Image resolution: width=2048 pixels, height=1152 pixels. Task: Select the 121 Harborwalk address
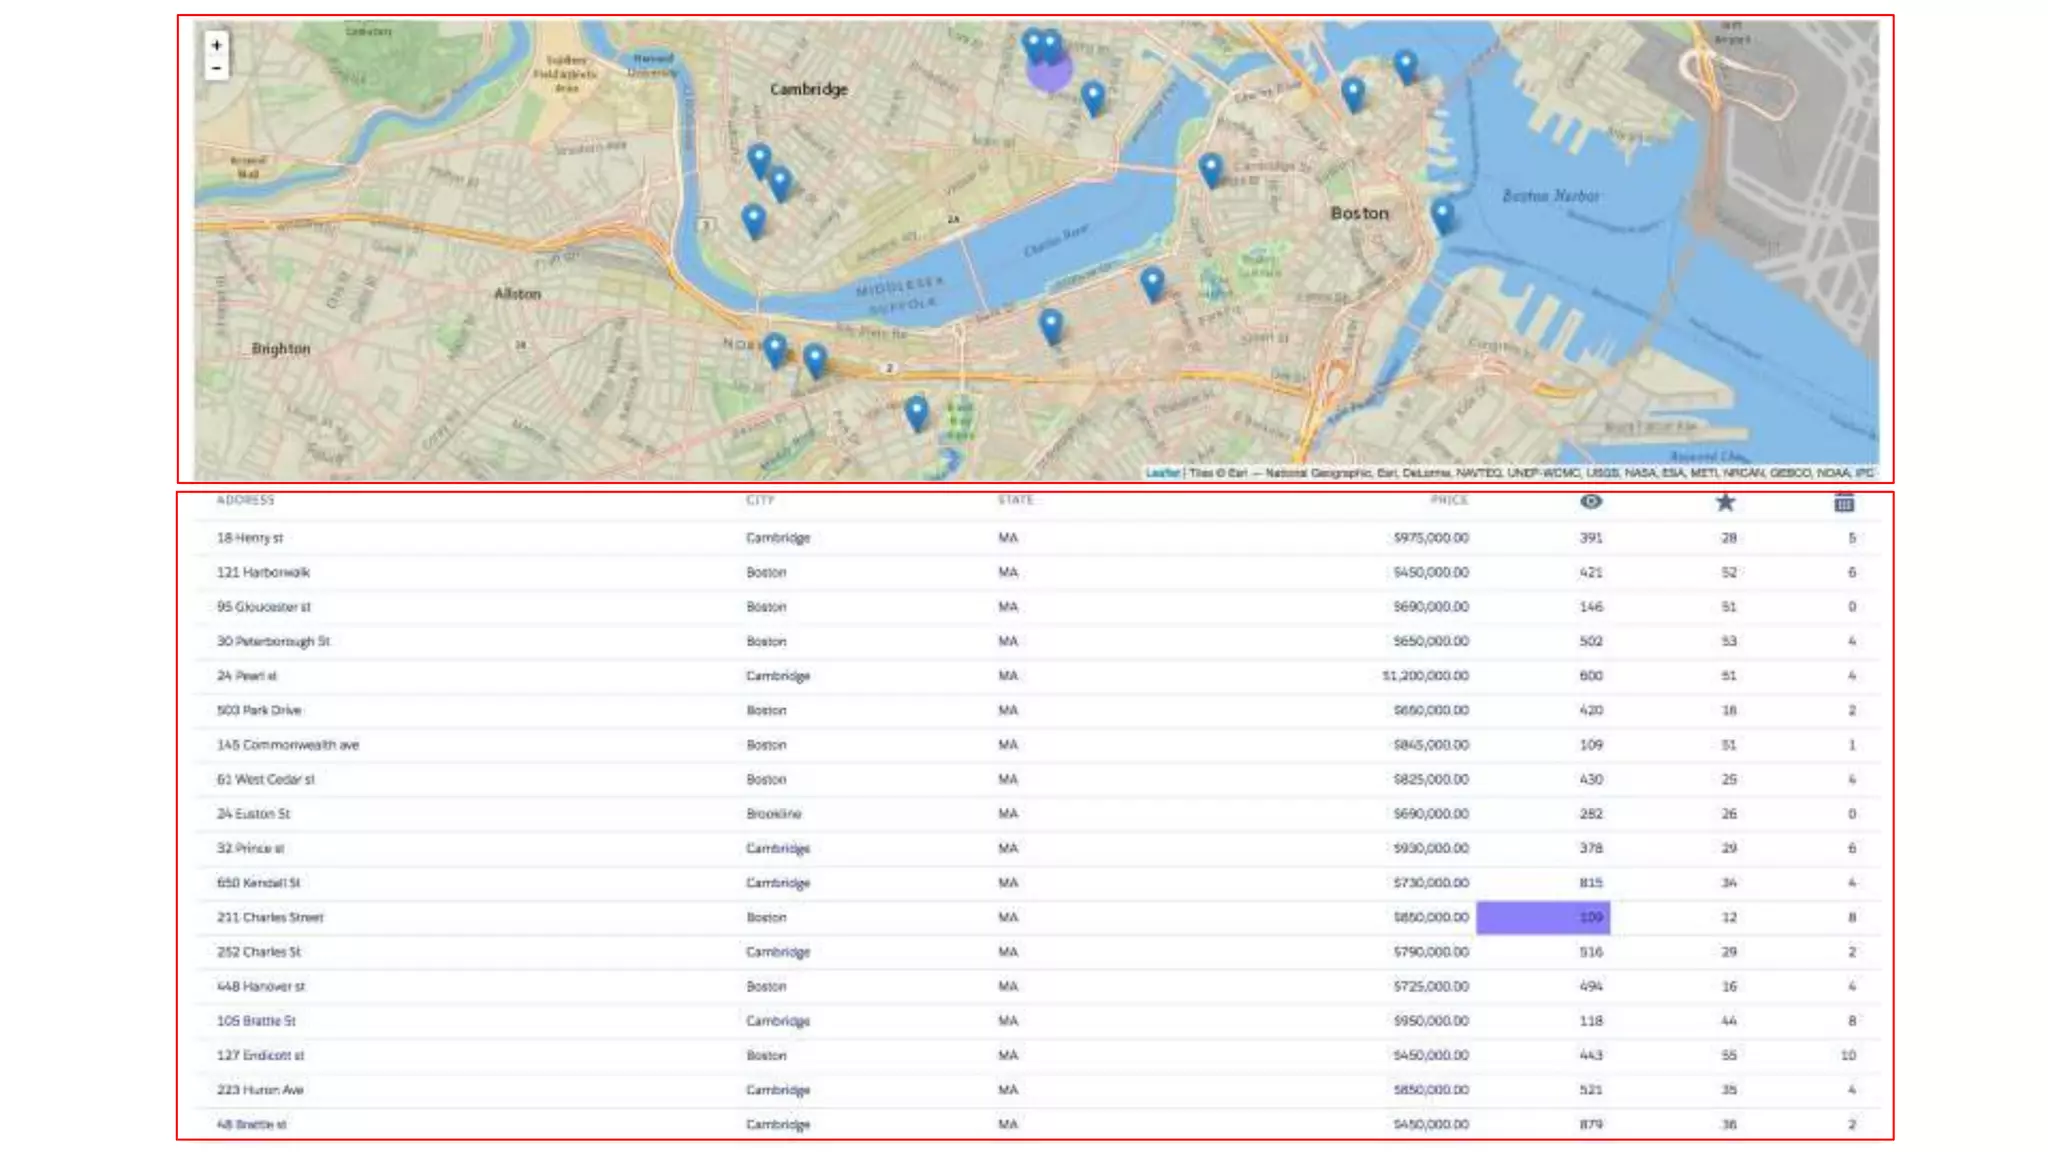coord(263,572)
